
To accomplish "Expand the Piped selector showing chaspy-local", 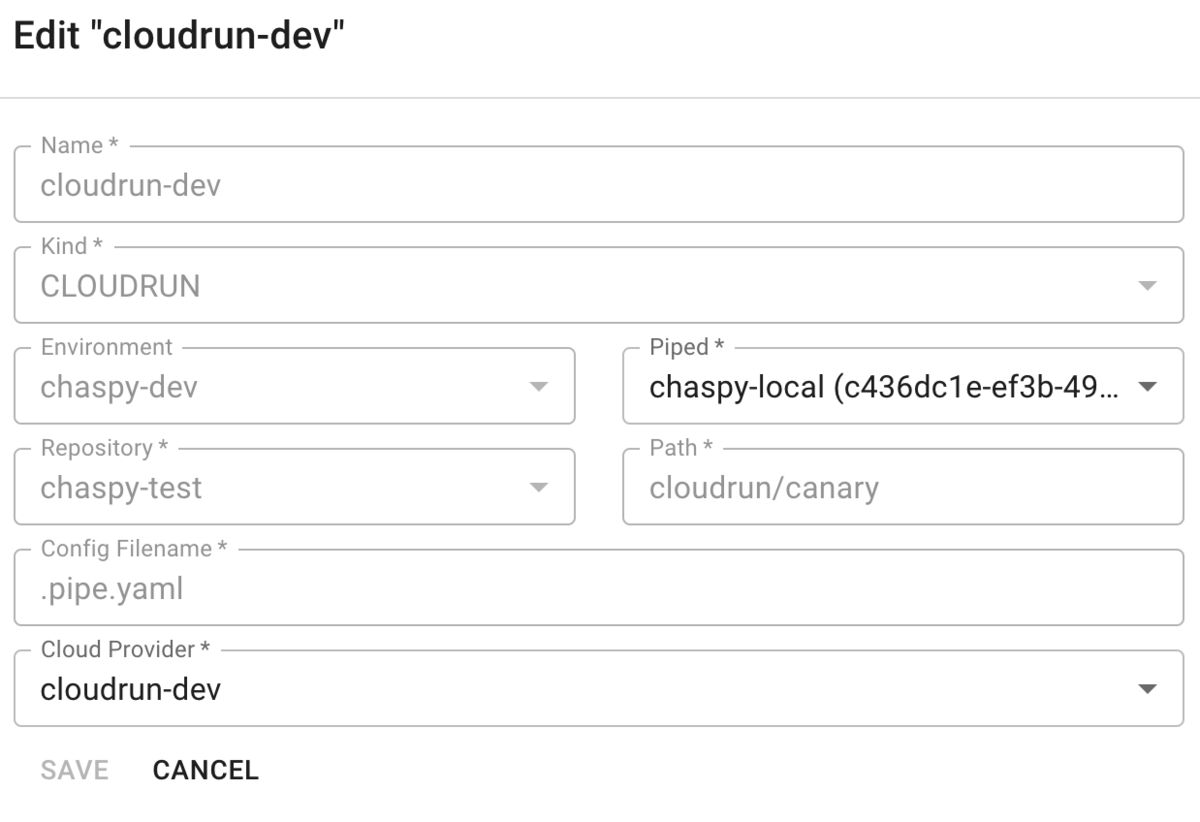I will 903,386.
